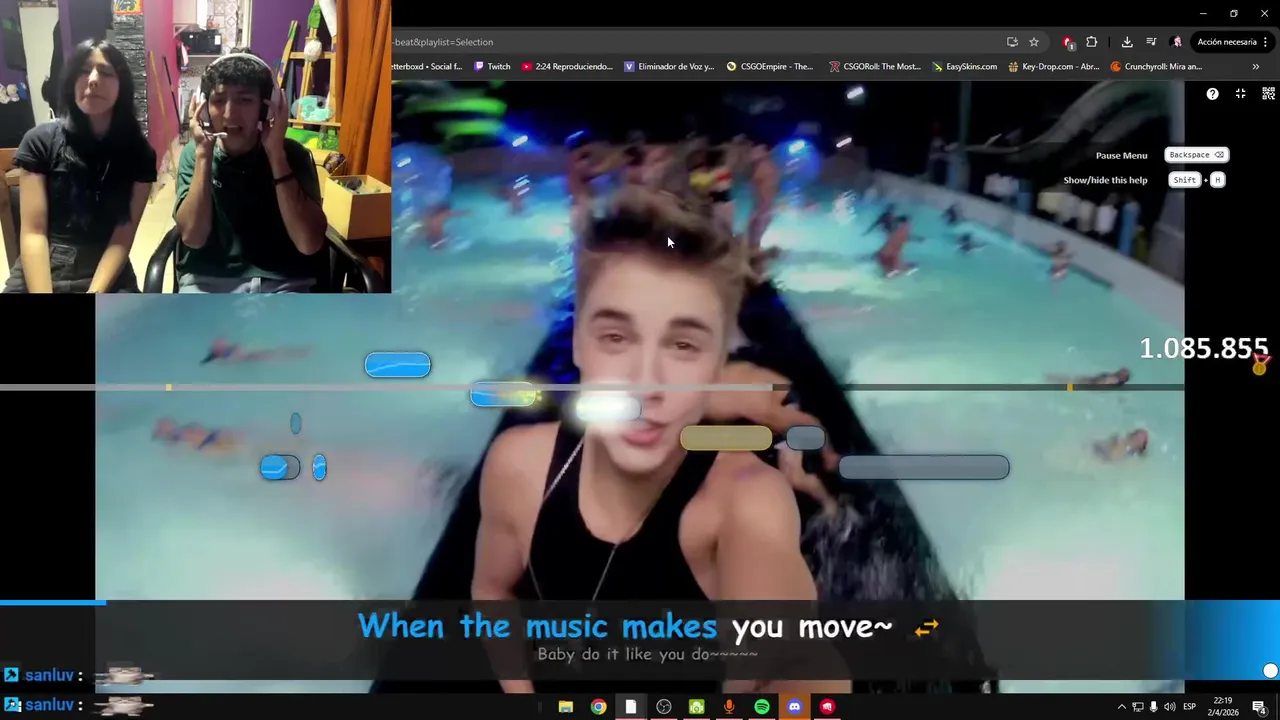Screen dimensions: 1280x720
Task: Open Chrome from the taskbar
Action: [x=598, y=707]
